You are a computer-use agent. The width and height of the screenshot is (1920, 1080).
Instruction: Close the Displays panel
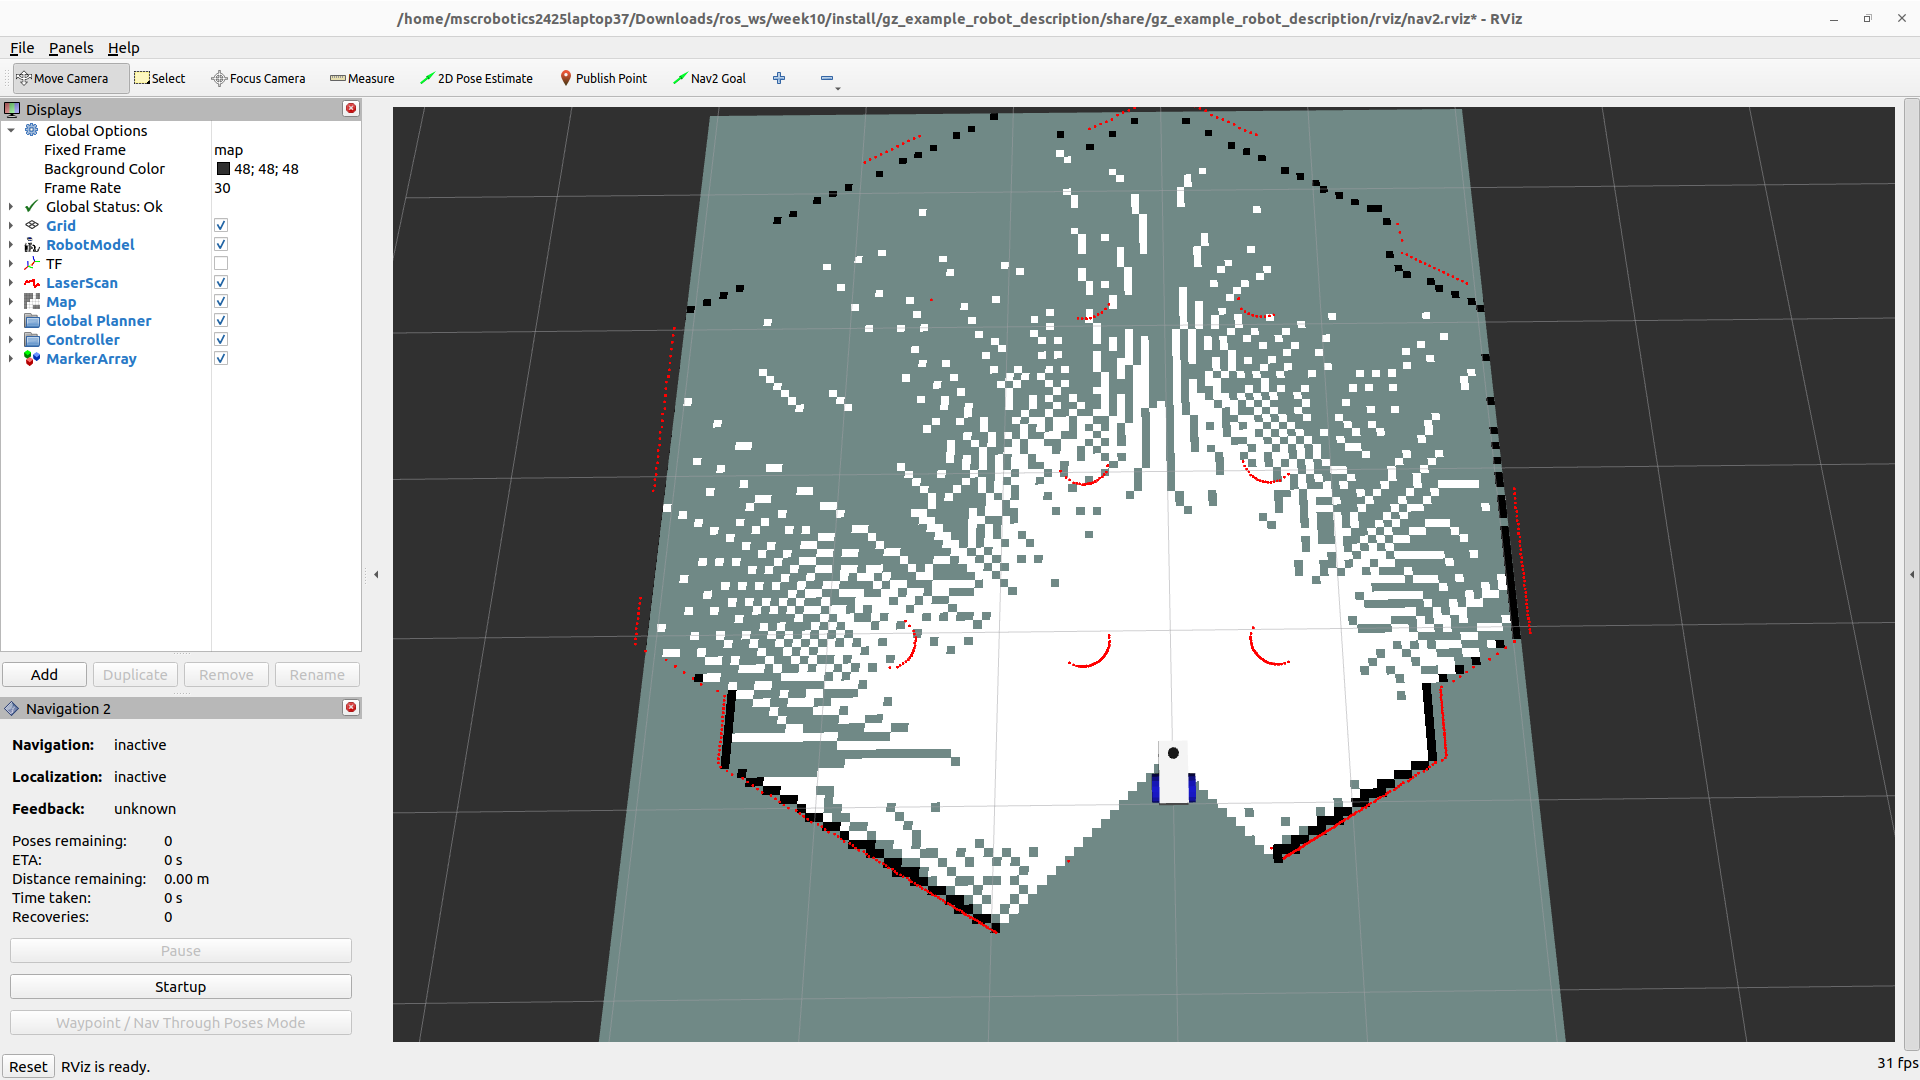click(x=351, y=108)
